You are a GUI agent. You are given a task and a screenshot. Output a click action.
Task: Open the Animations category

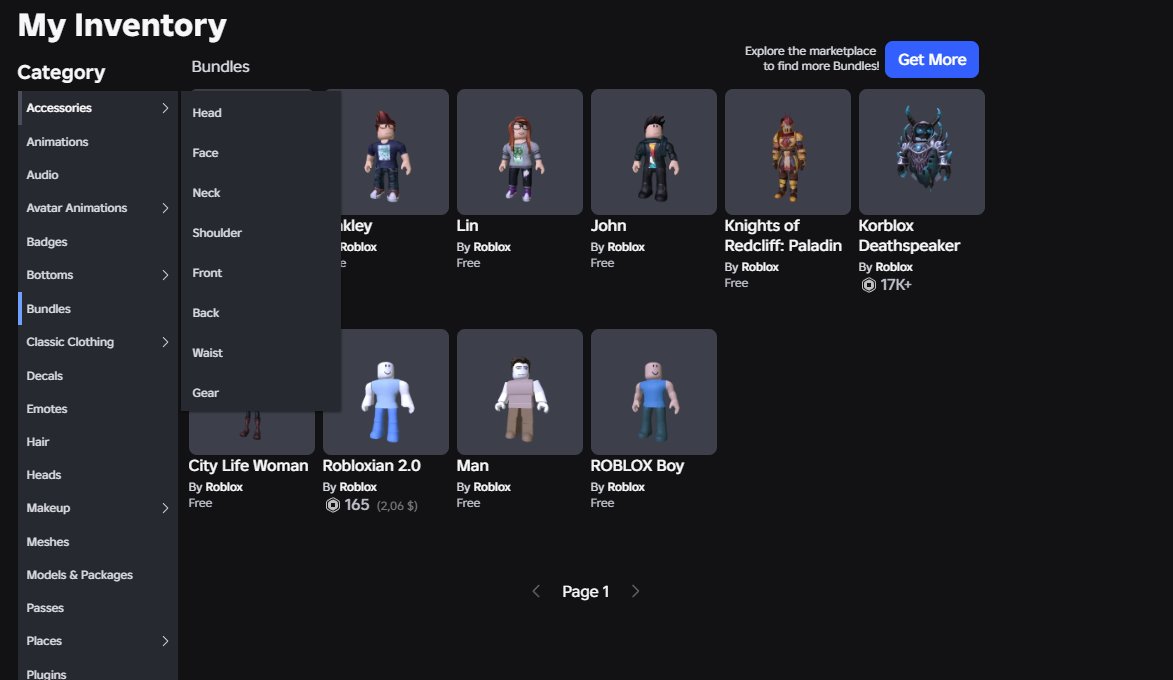point(98,141)
